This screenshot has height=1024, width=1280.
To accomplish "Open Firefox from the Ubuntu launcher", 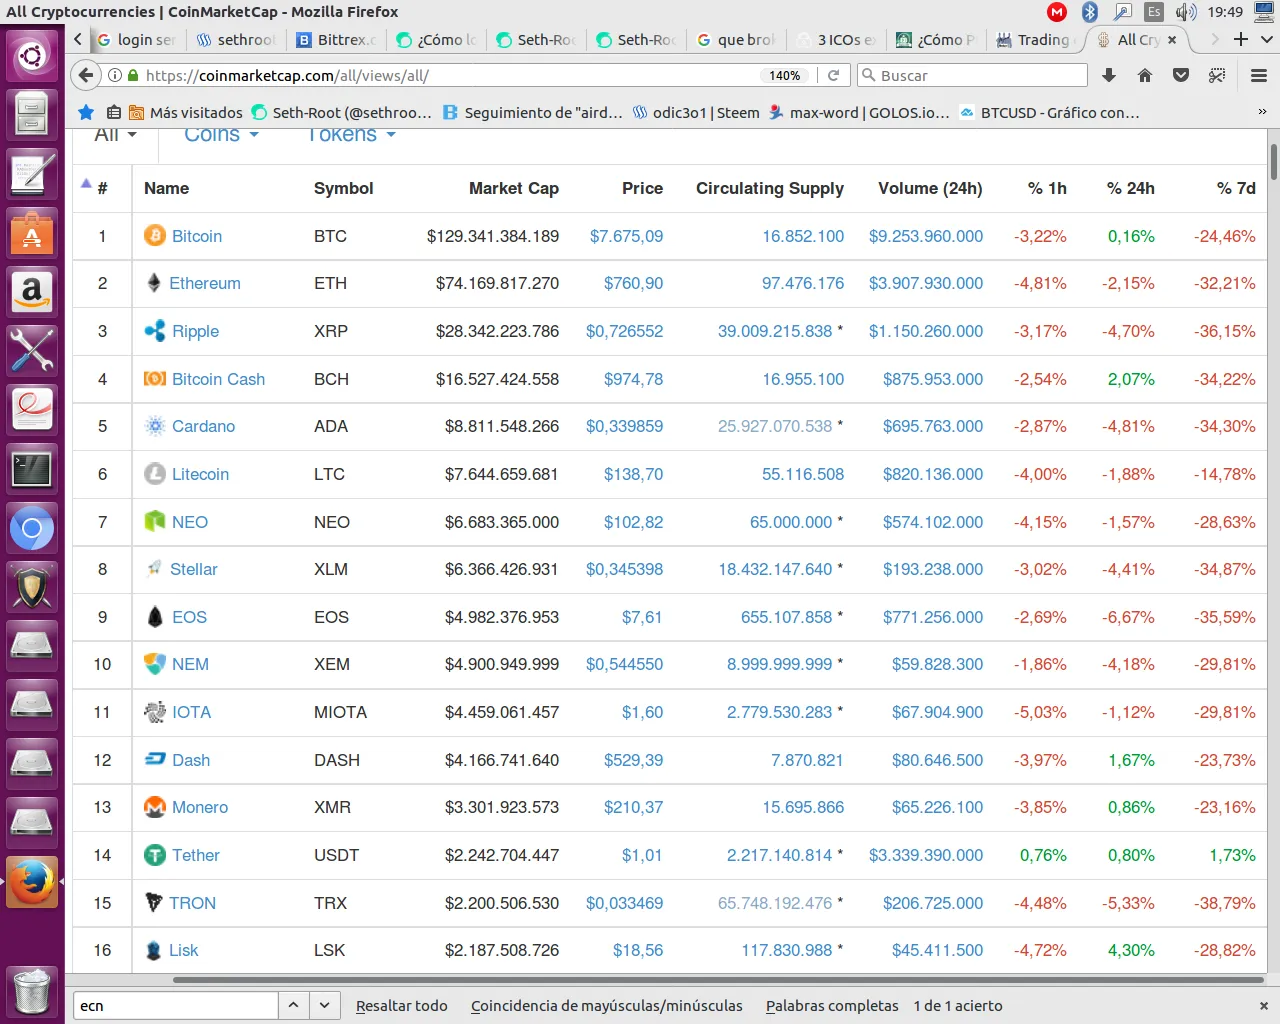I will (x=32, y=882).
